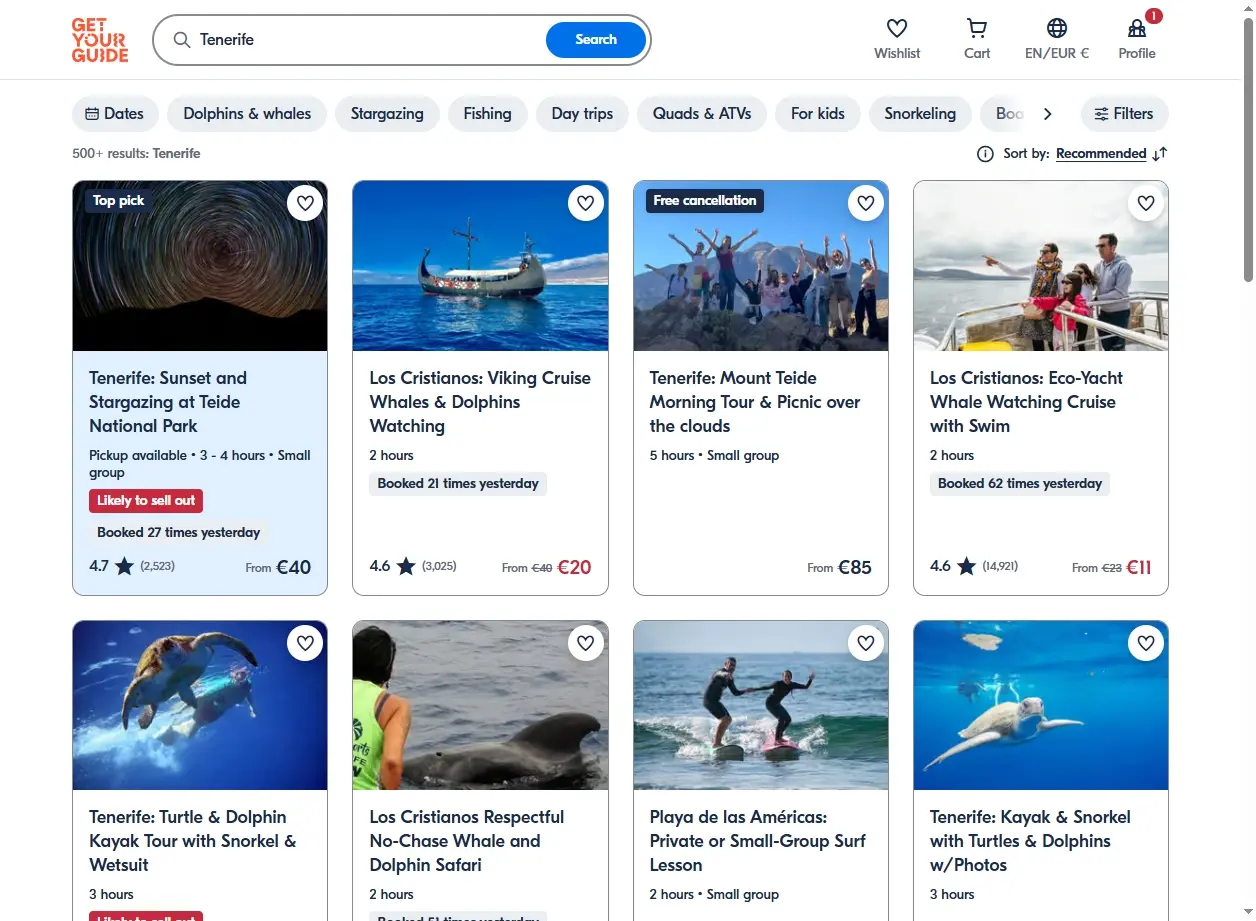
Task: Click the magnifier icon in search box
Action: pos(181,40)
